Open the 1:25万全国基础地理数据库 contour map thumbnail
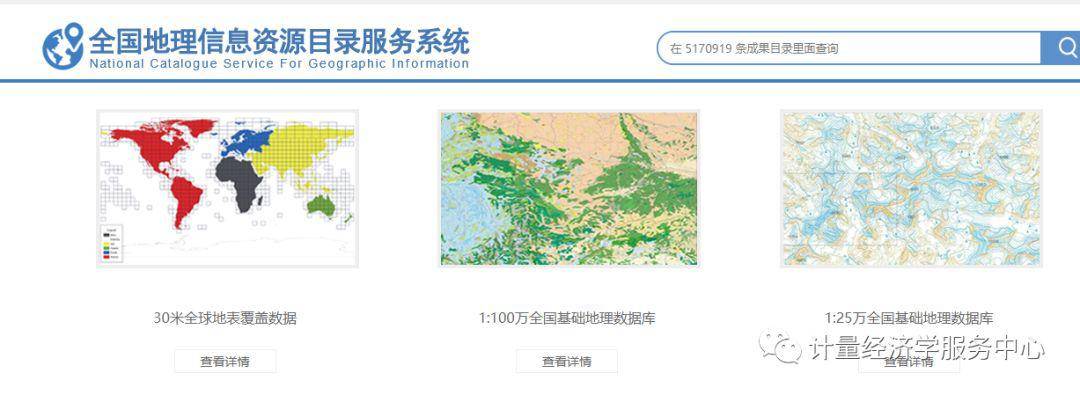This screenshot has height=395, width=1080. pyautogui.click(x=911, y=189)
